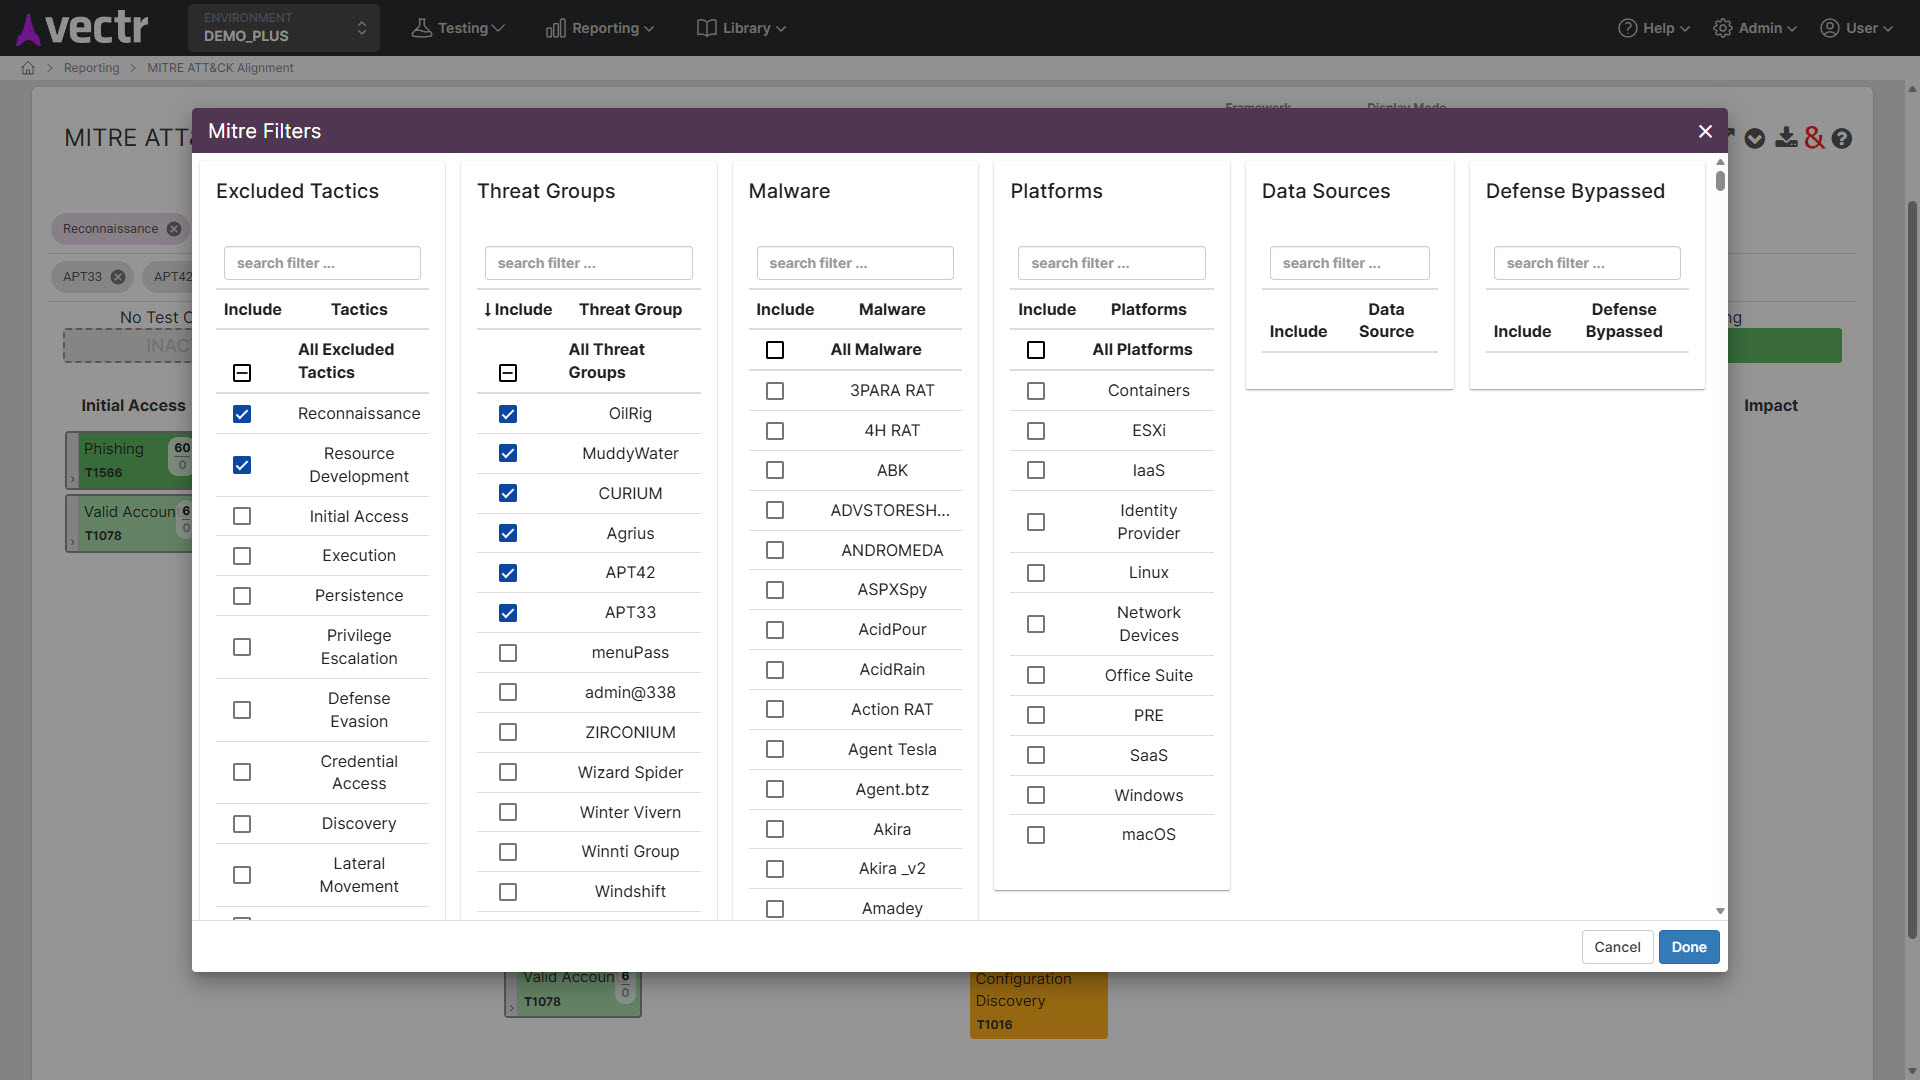The height and width of the screenshot is (1080, 1920).
Task: Click the Vectr logo
Action: tap(83, 28)
